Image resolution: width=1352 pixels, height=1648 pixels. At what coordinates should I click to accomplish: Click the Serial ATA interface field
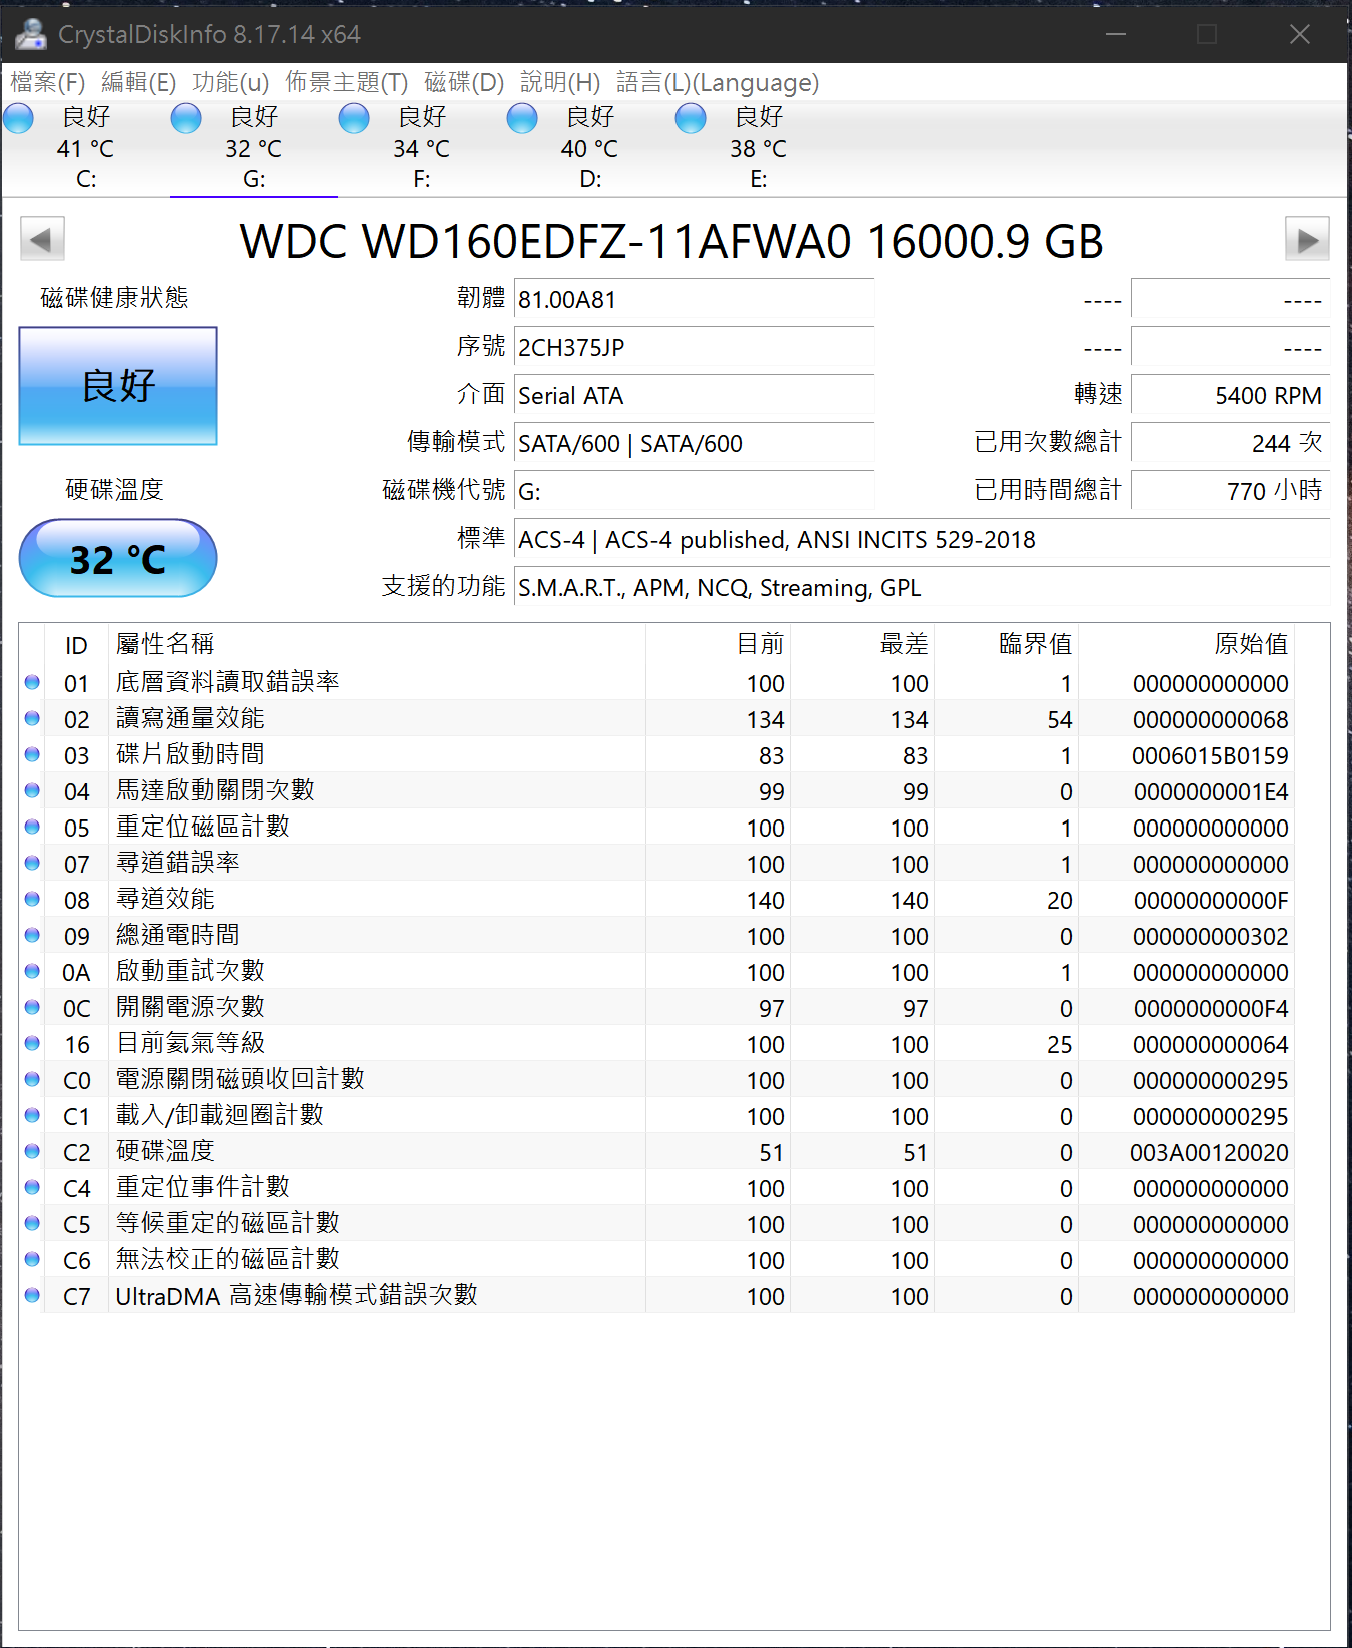point(694,395)
